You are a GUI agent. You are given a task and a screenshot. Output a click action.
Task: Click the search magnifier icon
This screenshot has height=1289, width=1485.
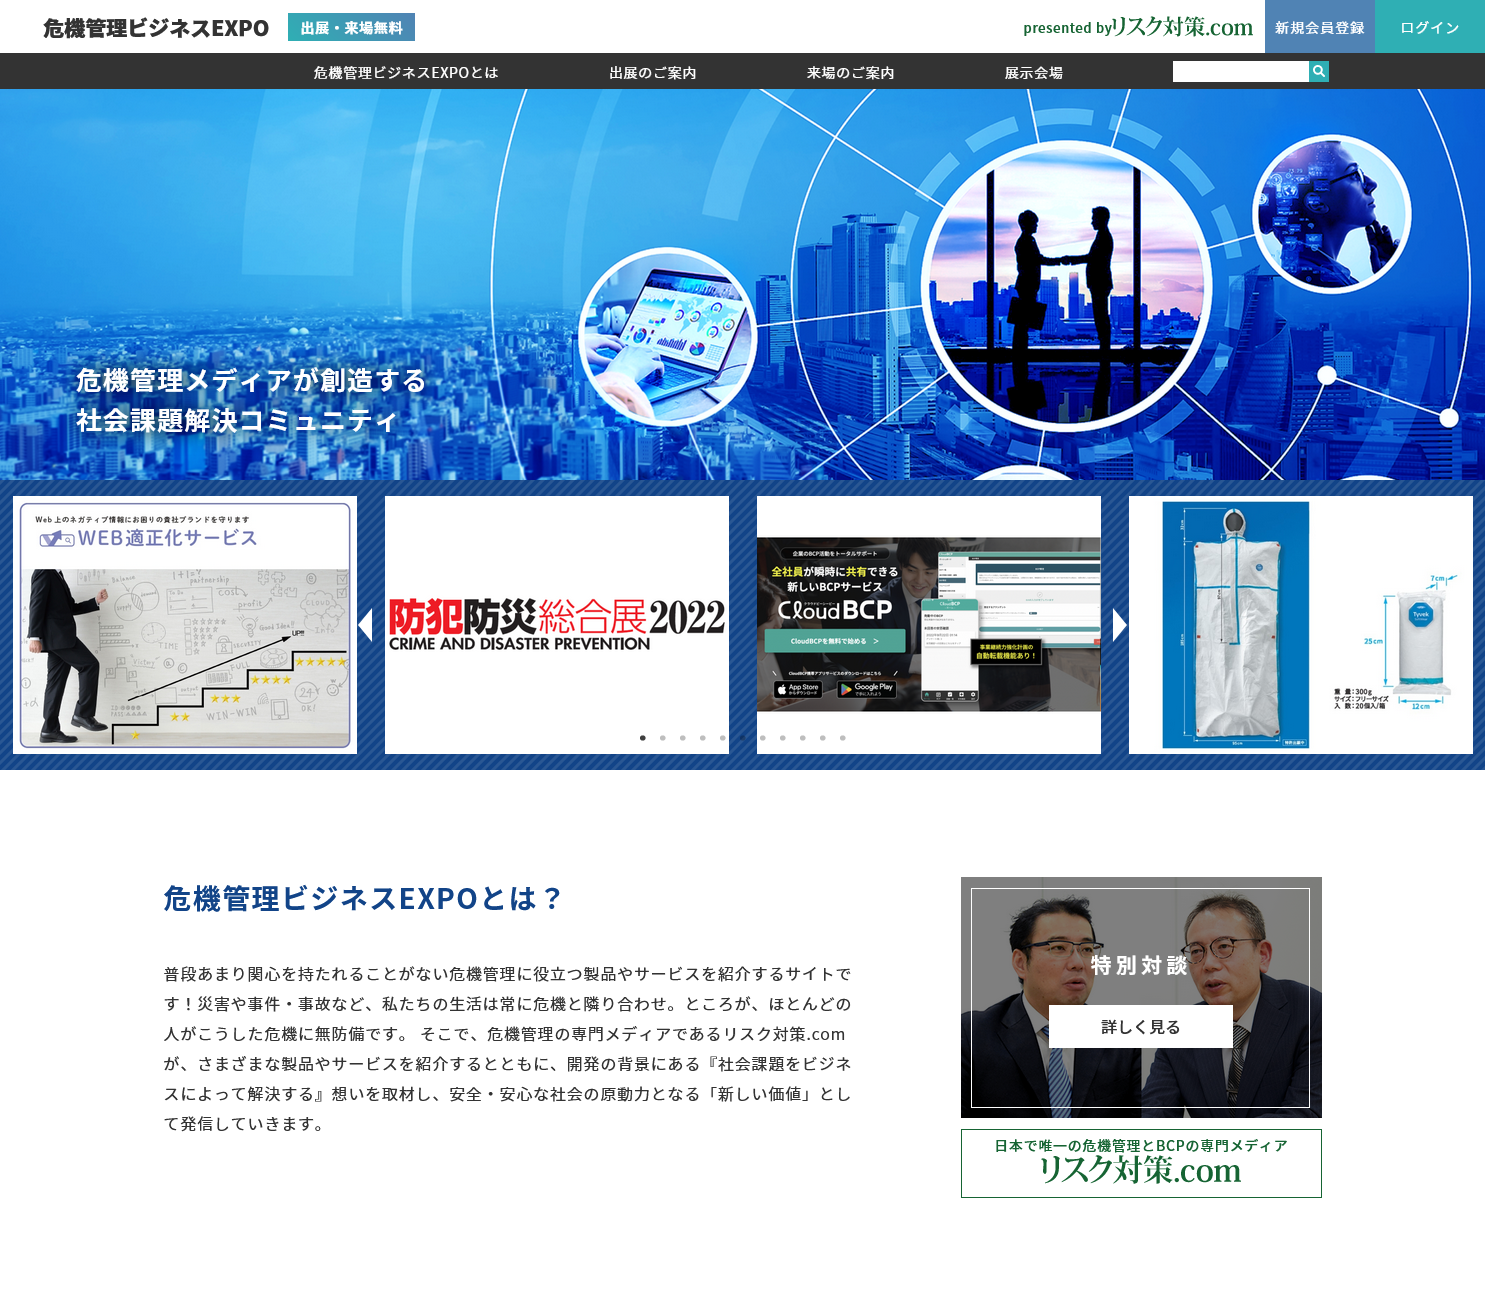click(1319, 71)
